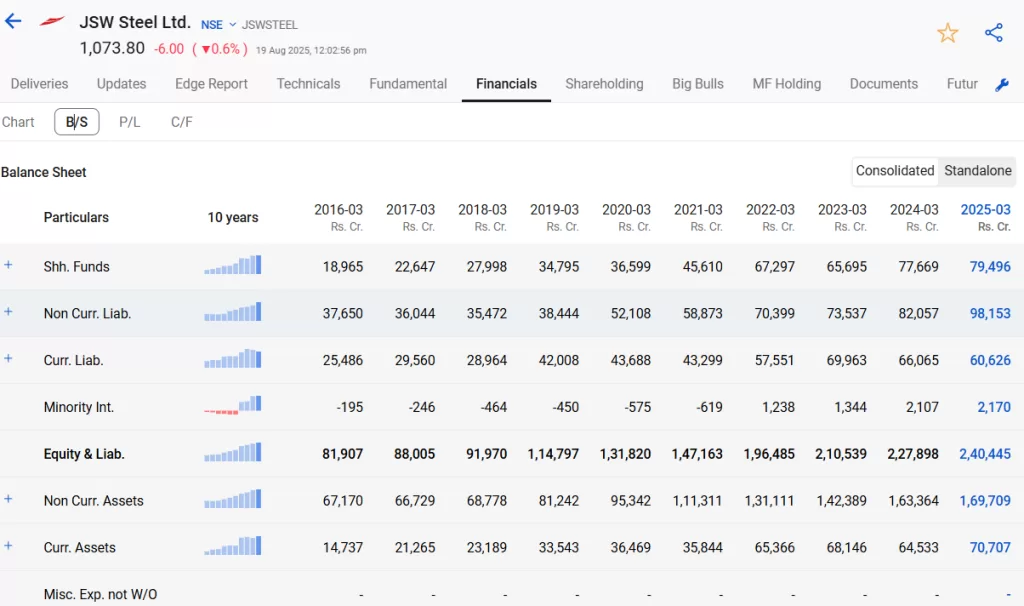Click Shh. Funds 2025-03 value 79,496
Screen dimensions: 1024x606
tap(990, 266)
